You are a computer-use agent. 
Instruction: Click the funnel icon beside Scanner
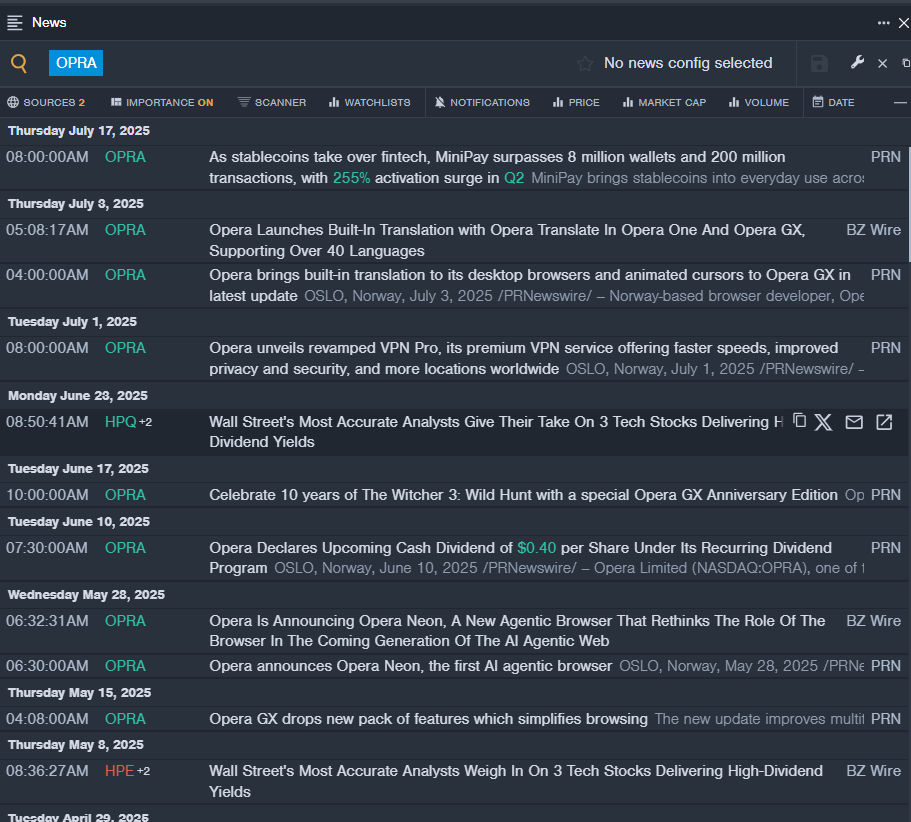244,102
